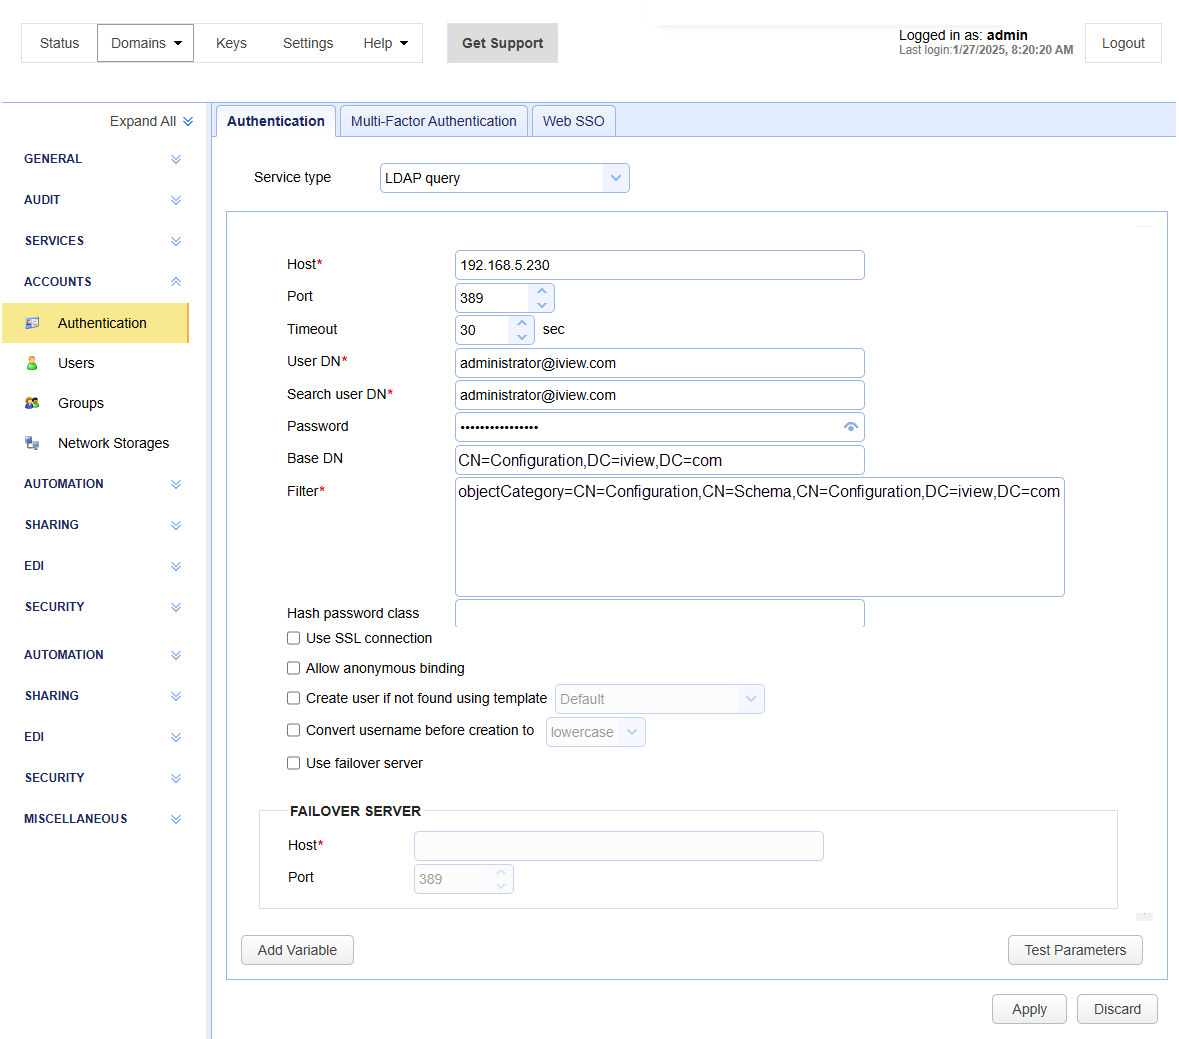
Task: Collapse the ACCOUNTS sidebar section
Action: coord(176,282)
